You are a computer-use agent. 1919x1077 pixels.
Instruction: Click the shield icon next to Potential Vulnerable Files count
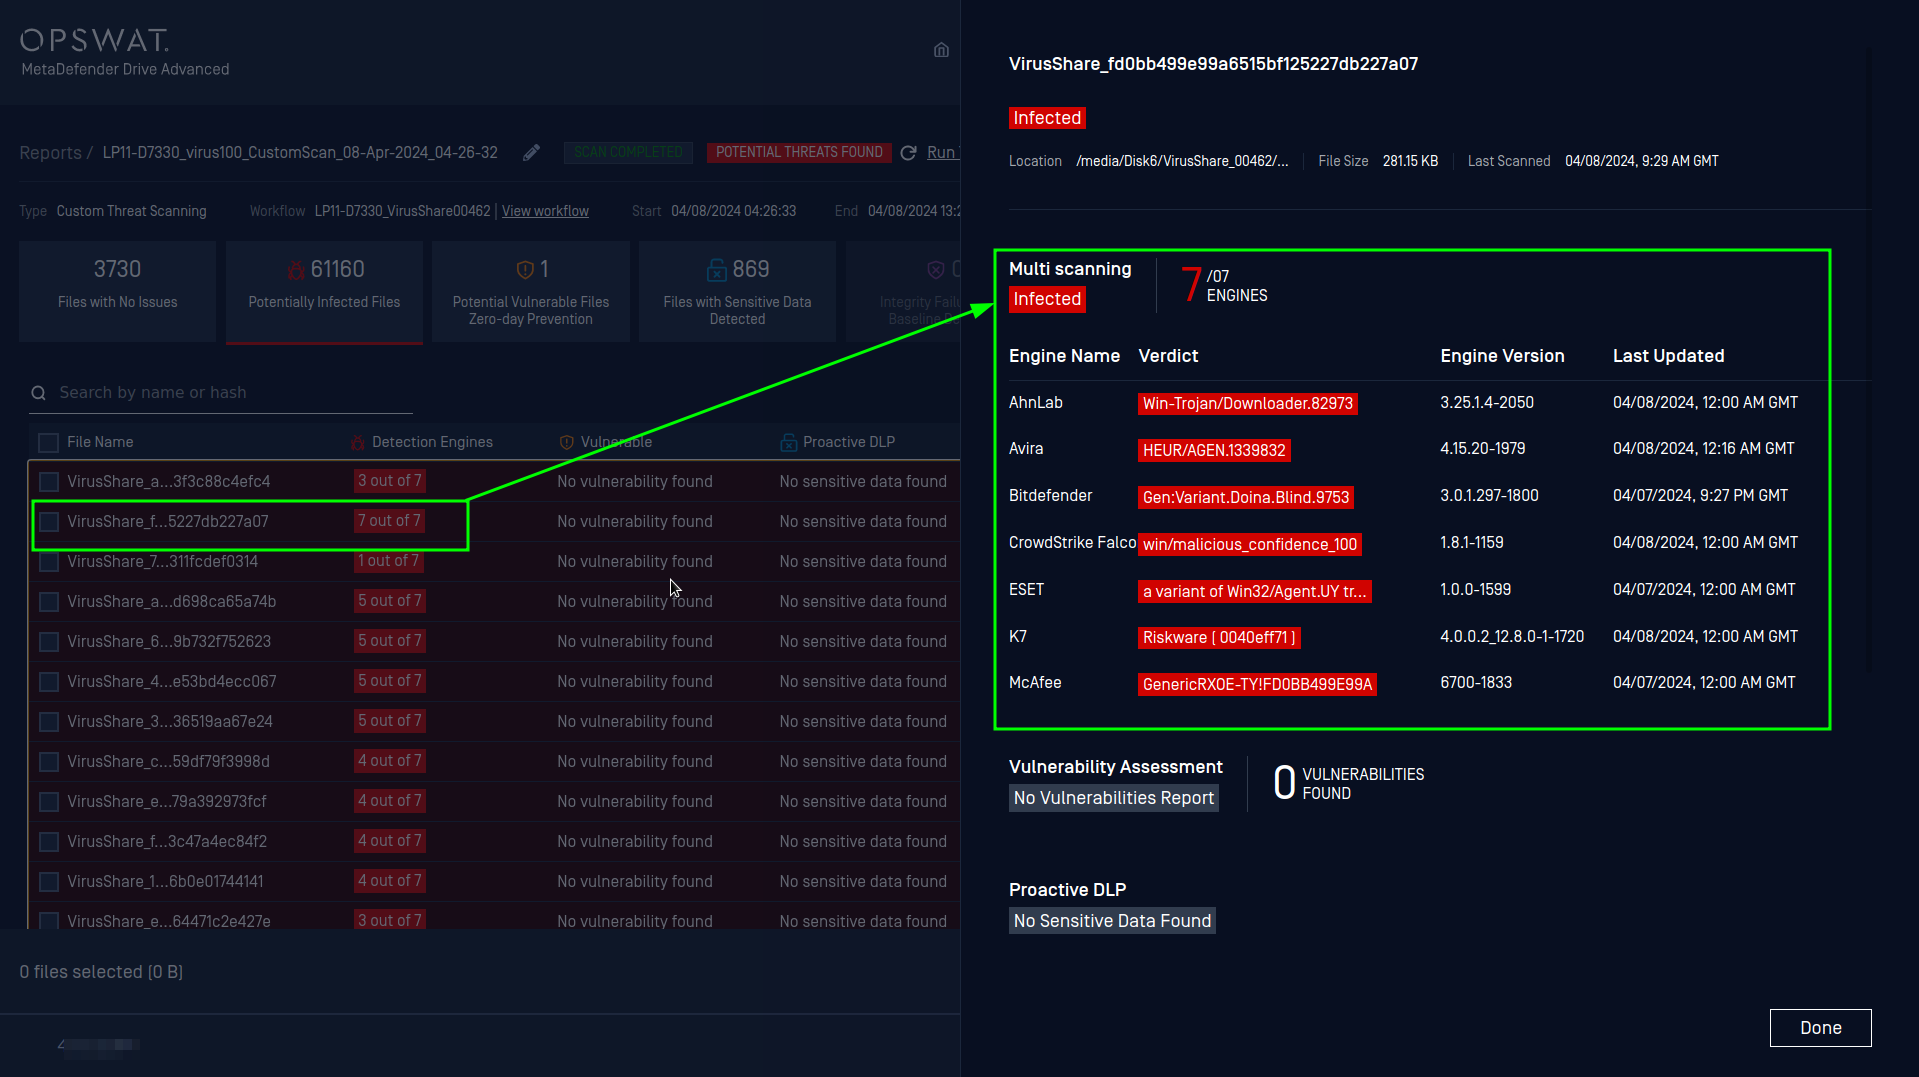524,269
